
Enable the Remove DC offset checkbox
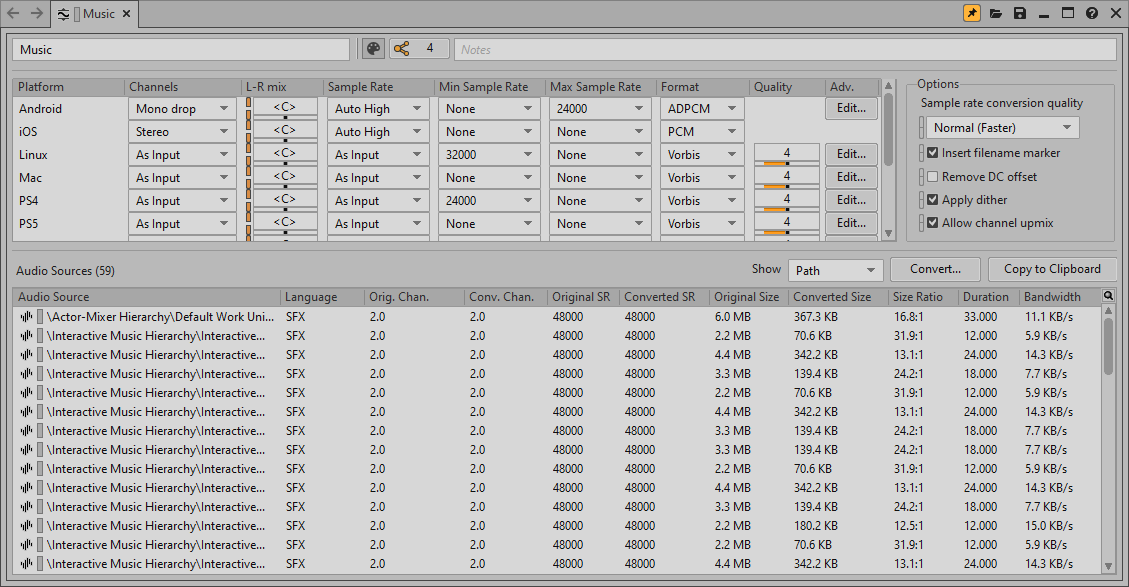932,177
